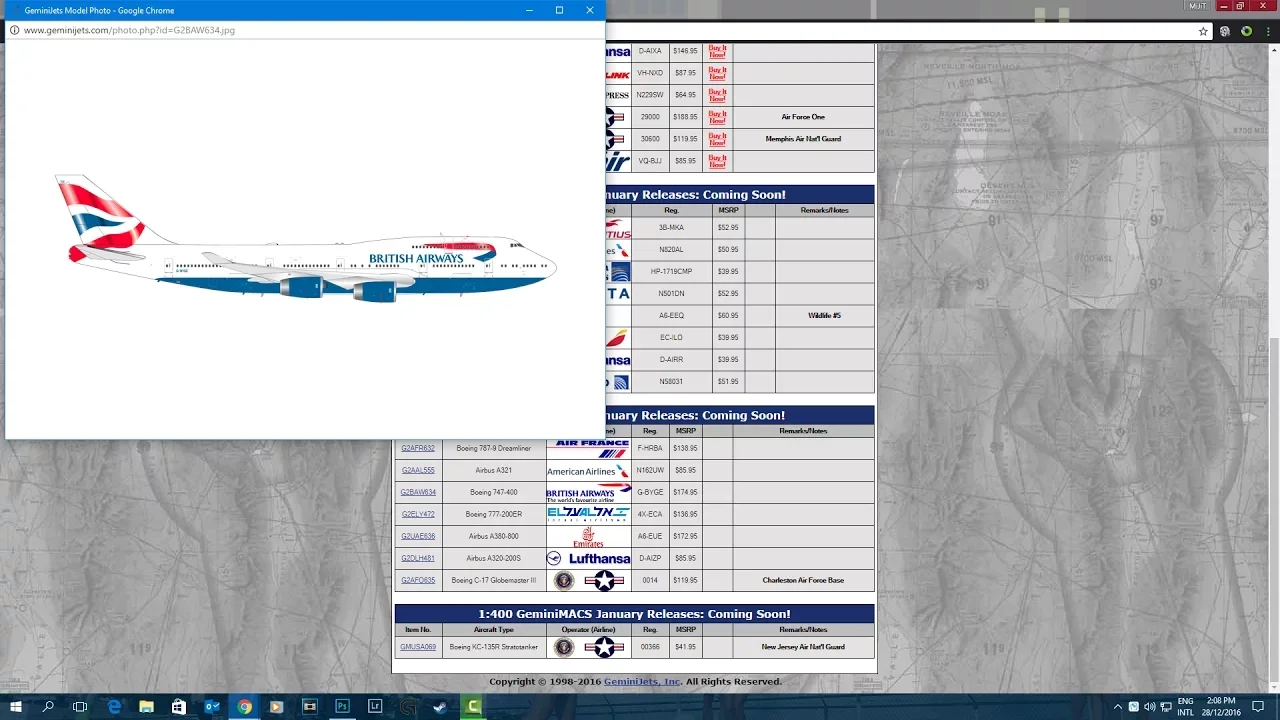Click Buy It Now for D-AIXA

pyautogui.click(x=717, y=51)
